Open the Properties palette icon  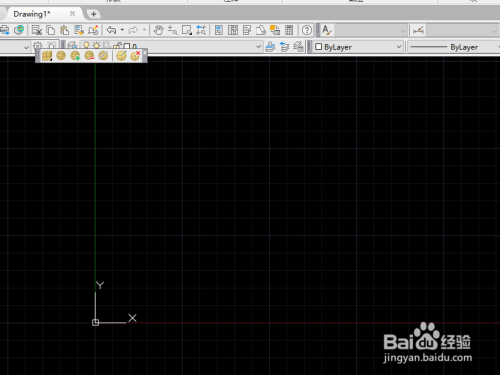pos(219,30)
